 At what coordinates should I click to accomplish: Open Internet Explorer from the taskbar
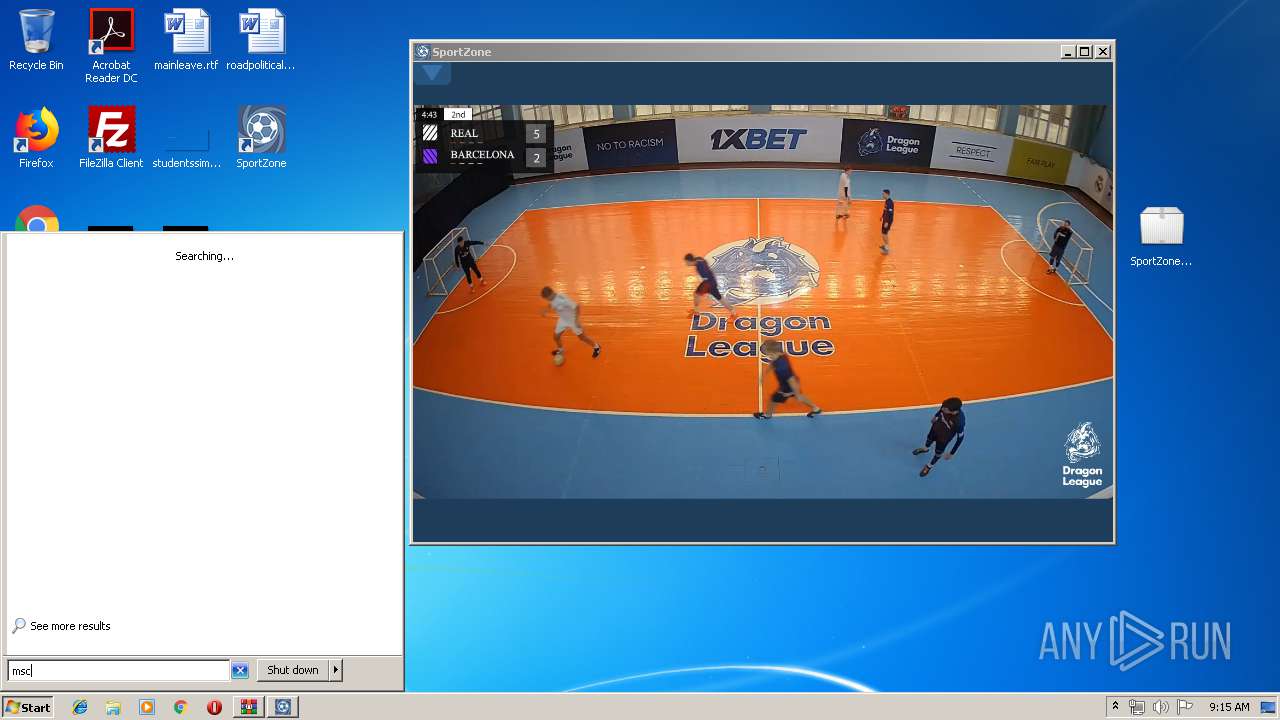(x=80, y=707)
